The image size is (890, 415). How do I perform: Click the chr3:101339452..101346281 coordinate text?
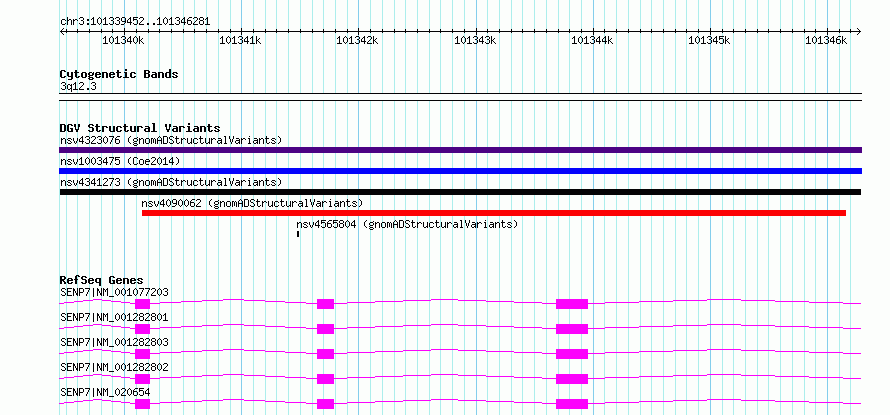point(135,22)
